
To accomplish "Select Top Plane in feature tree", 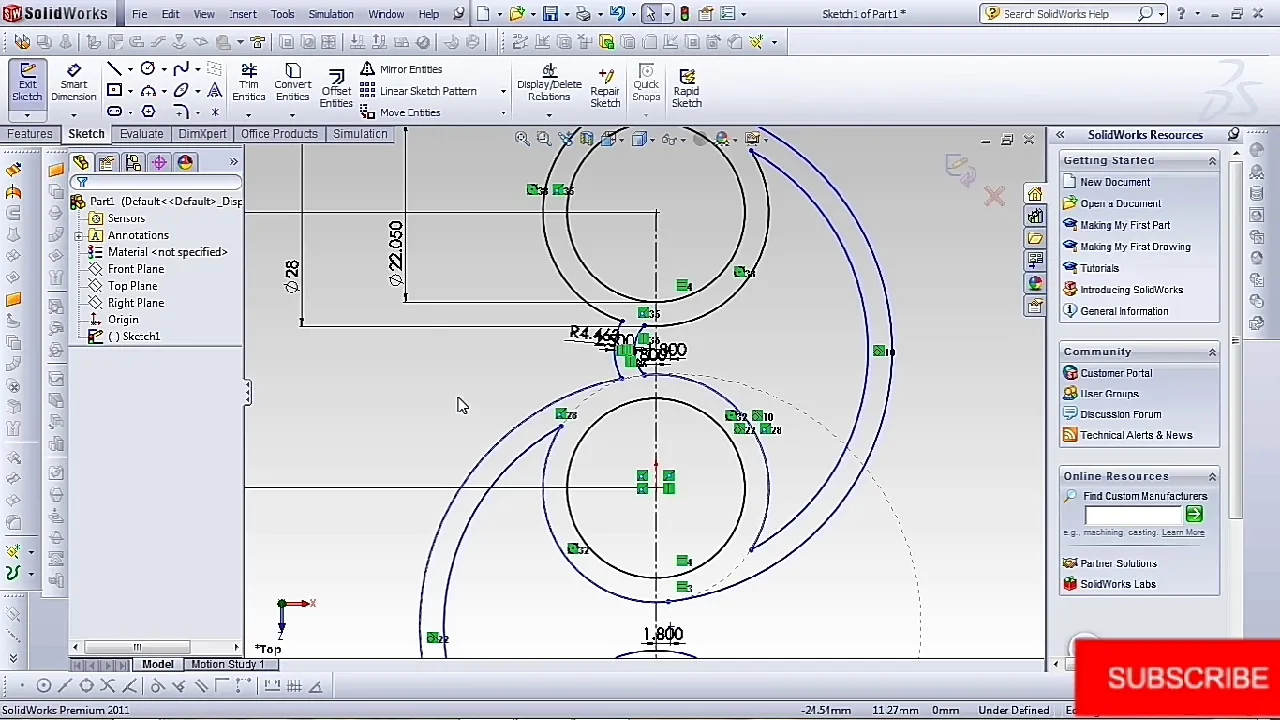I will 132,286.
